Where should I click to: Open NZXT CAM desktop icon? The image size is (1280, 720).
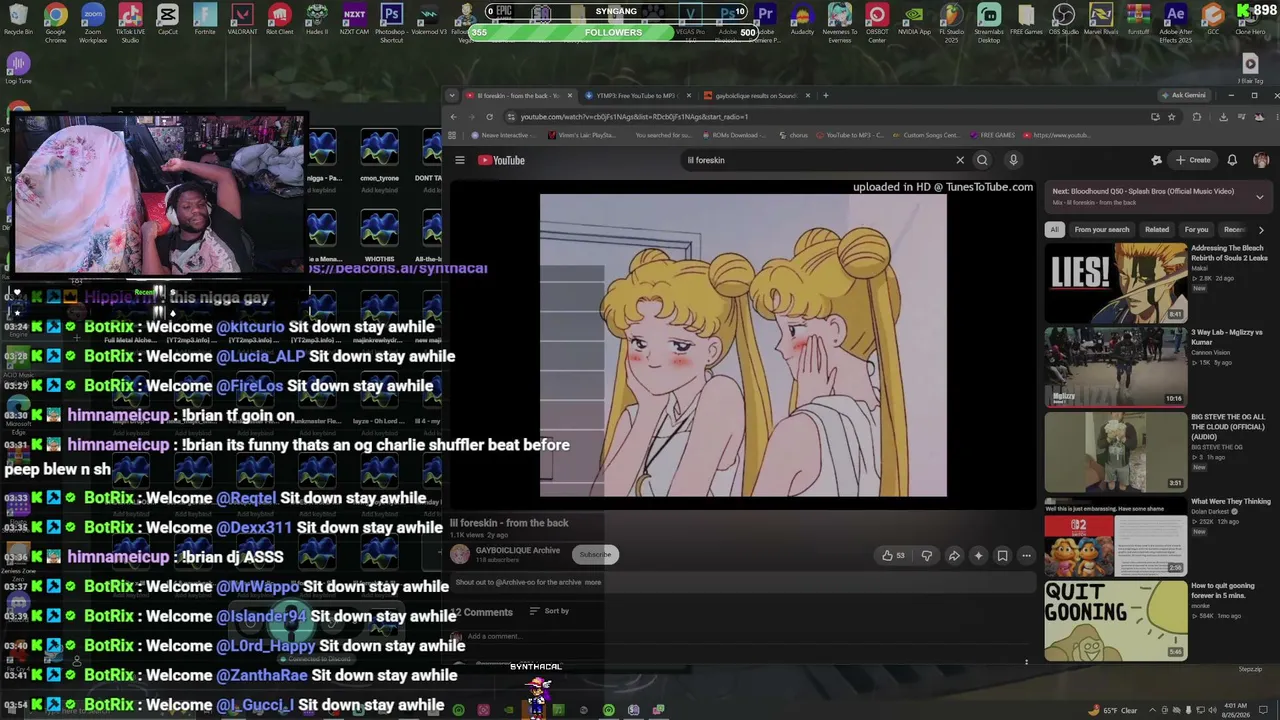[x=354, y=19]
